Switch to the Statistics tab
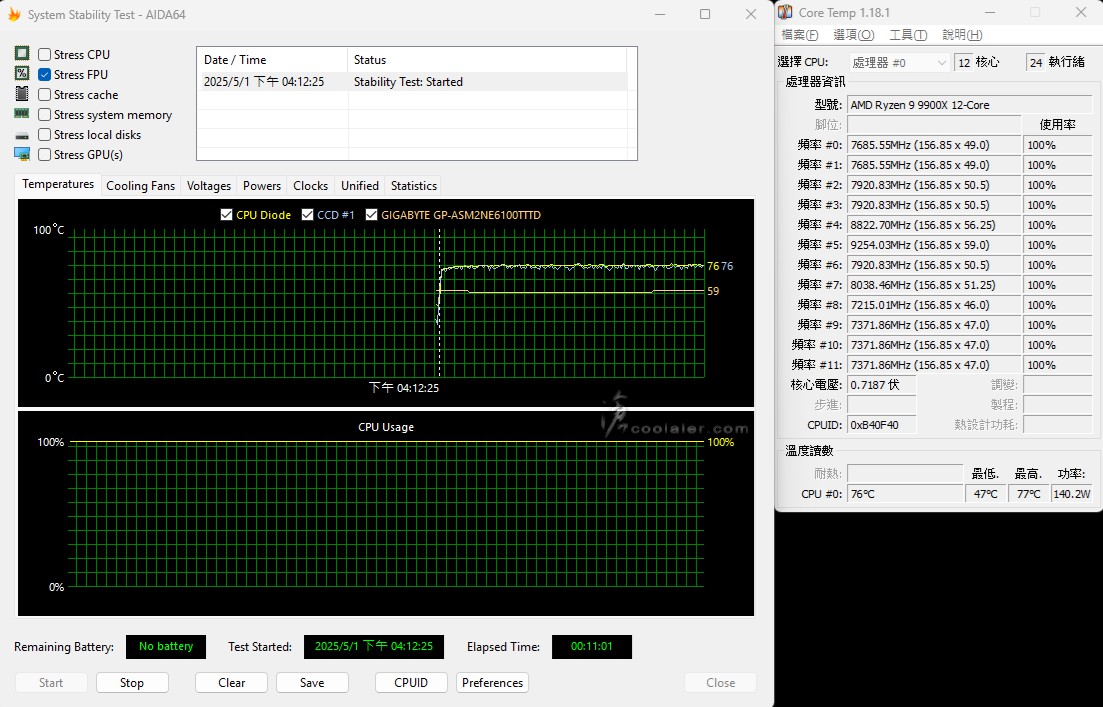The height and width of the screenshot is (707, 1103). (414, 186)
